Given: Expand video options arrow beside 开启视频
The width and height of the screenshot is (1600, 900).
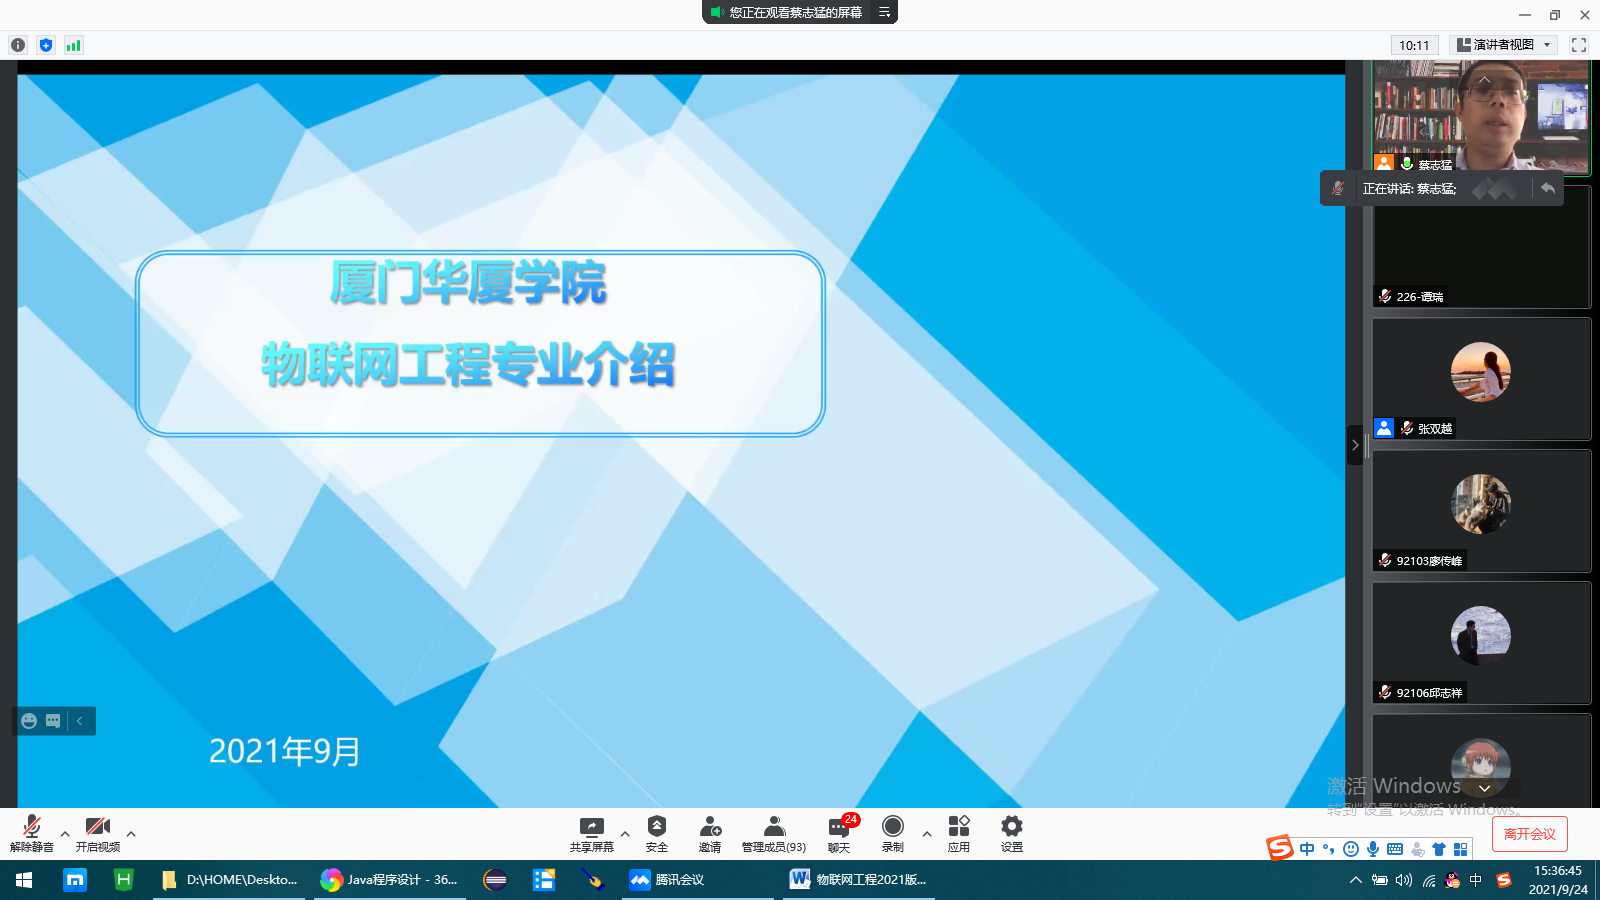Looking at the screenshot, I should [x=131, y=833].
